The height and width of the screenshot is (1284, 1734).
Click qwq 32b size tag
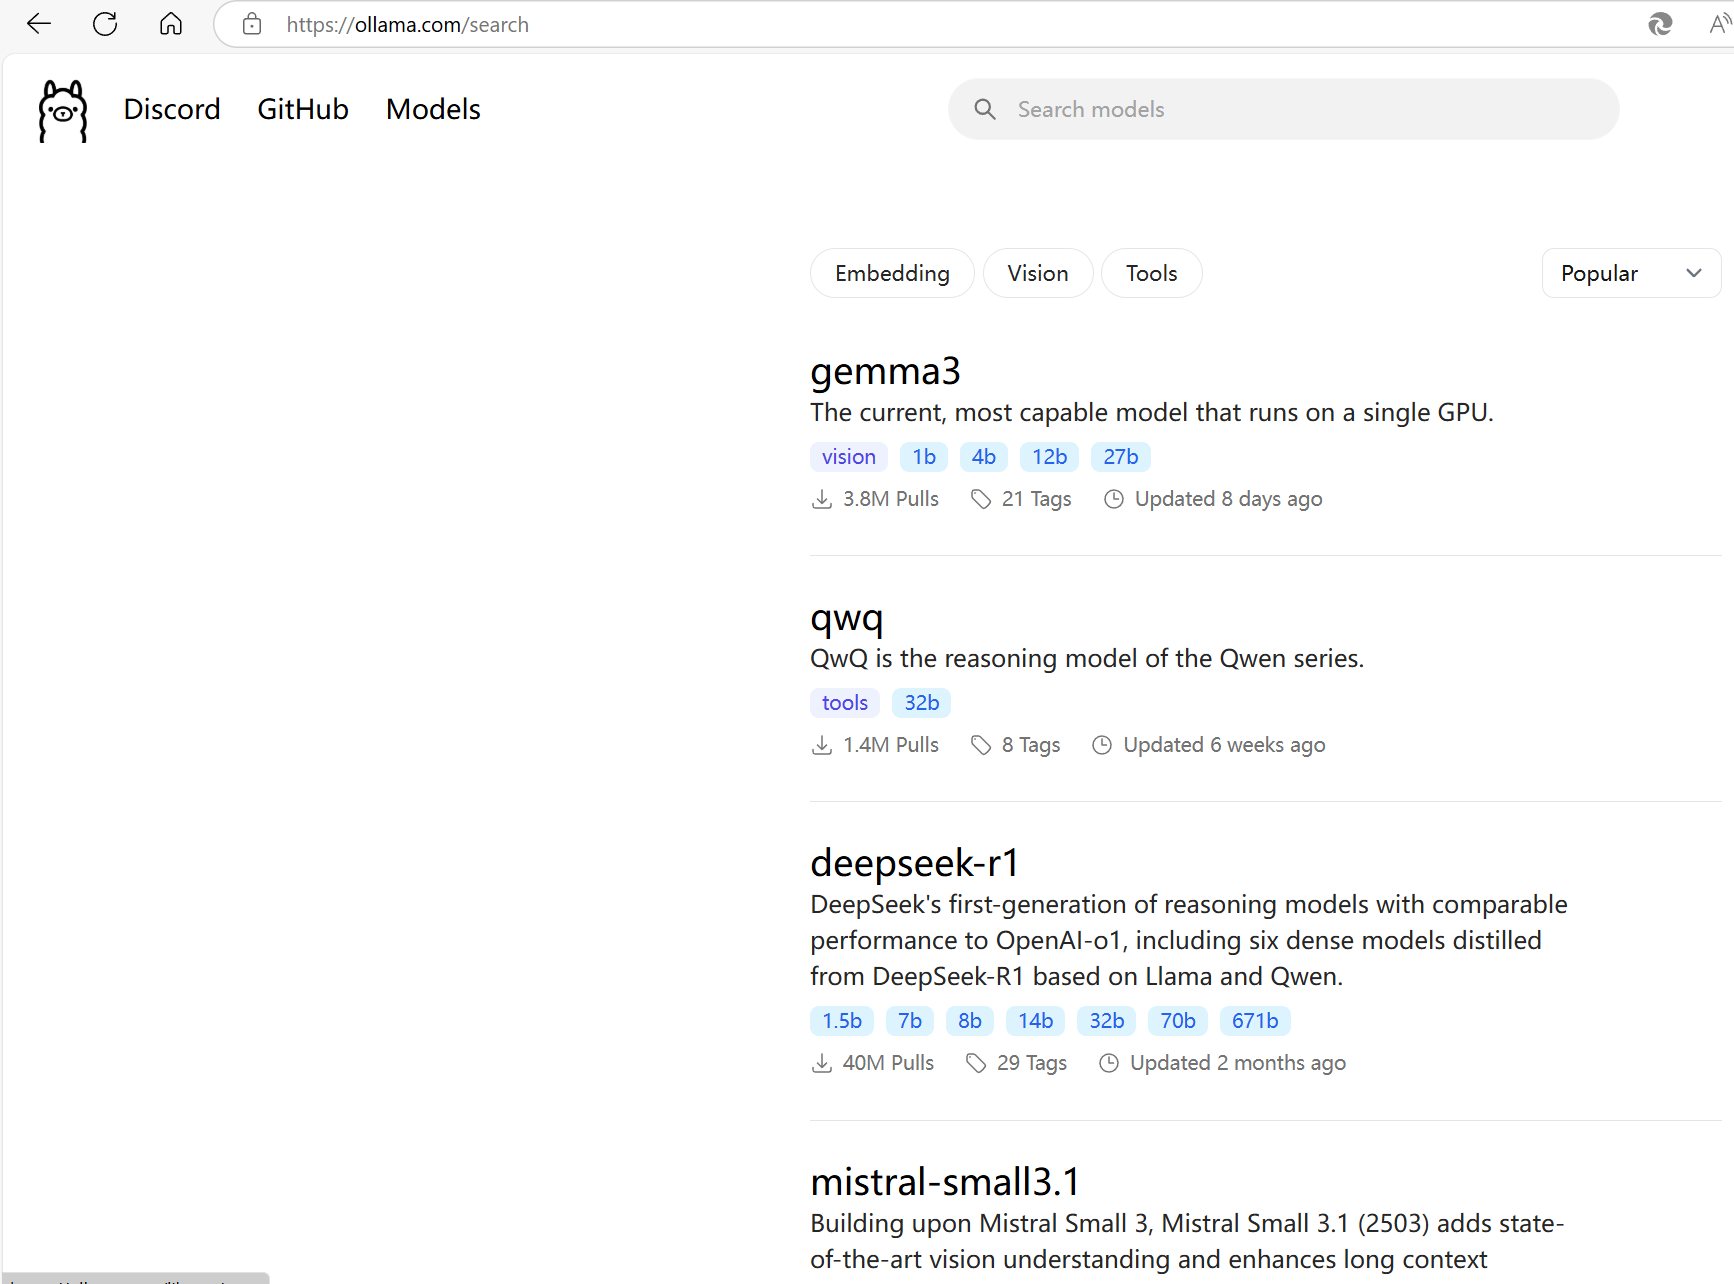click(922, 703)
